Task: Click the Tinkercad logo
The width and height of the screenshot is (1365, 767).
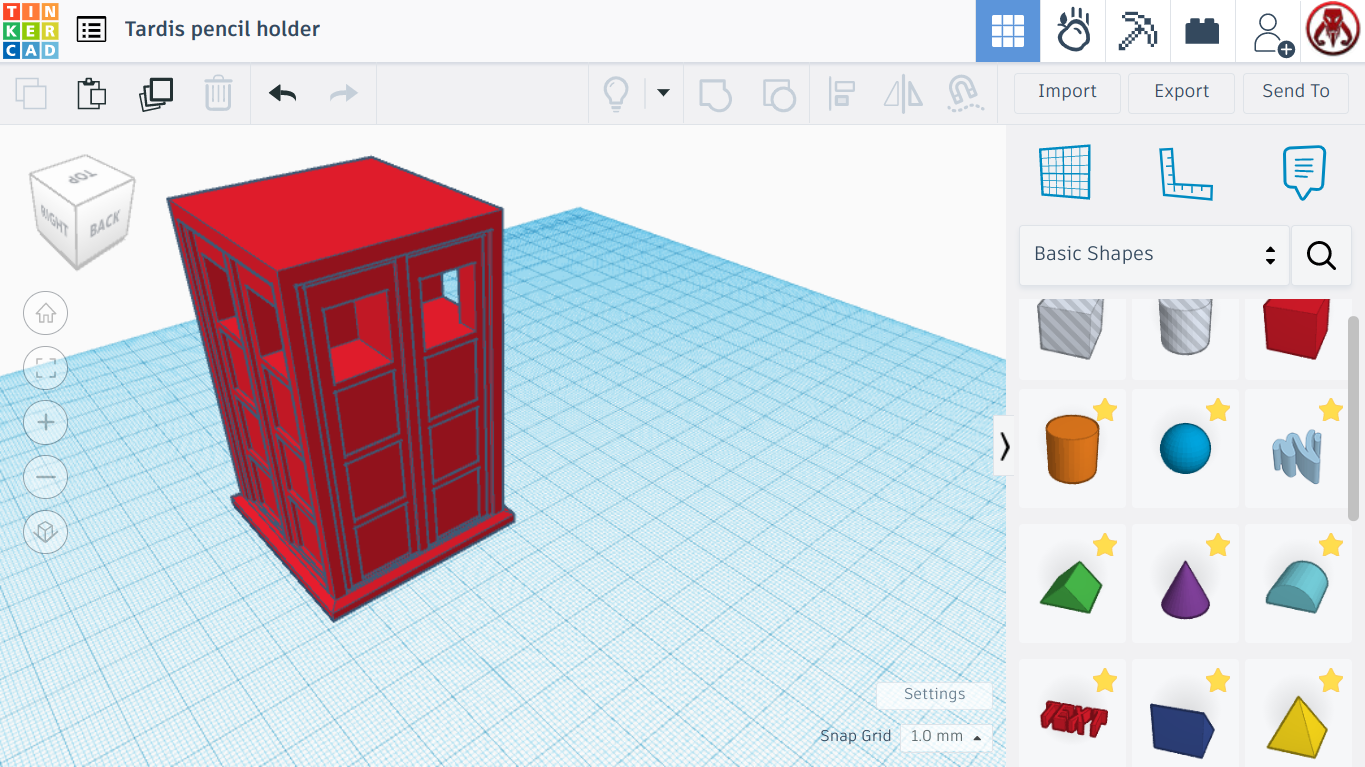Action: (31, 31)
